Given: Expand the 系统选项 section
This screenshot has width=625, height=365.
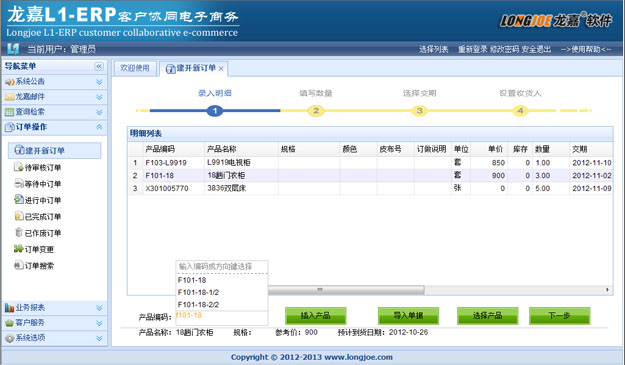Looking at the screenshot, I should (x=99, y=338).
